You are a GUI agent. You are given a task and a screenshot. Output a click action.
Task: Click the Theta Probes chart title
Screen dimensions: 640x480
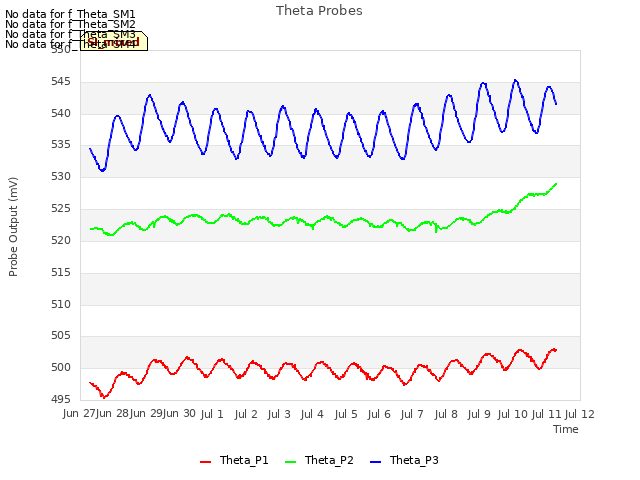(319, 11)
